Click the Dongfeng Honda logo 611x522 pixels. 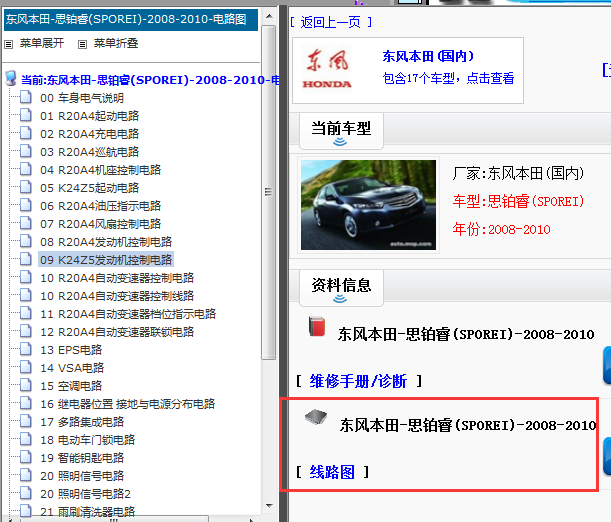pos(327,70)
